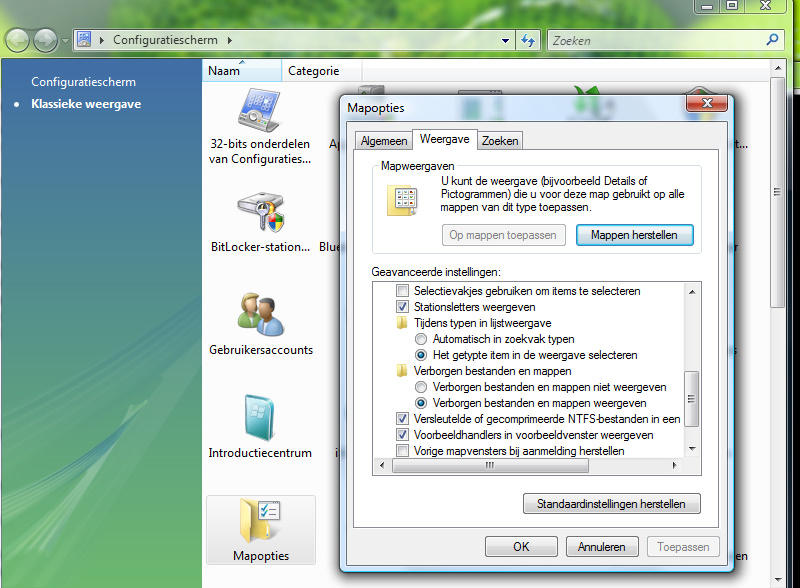
Task: Switch to the Zoeken tab
Action: (x=500, y=141)
